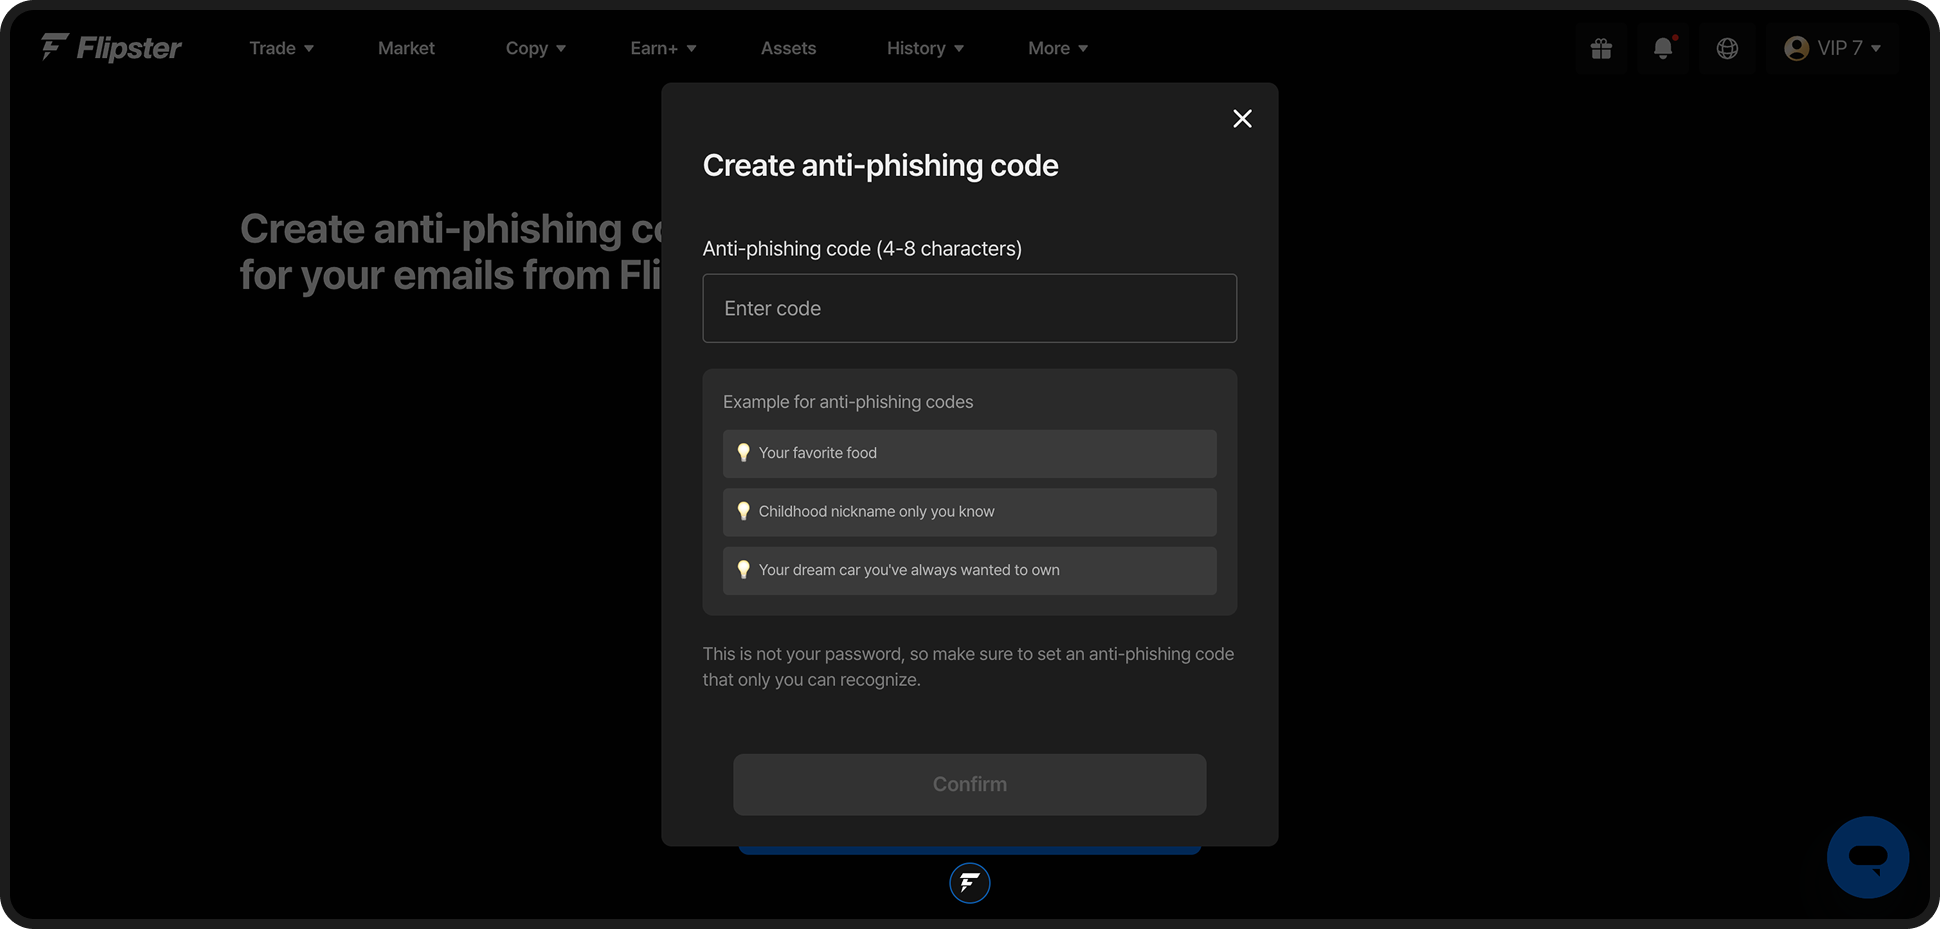
Task: Click the lightbulb icon beside childhood nickname
Action: [743, 511]
